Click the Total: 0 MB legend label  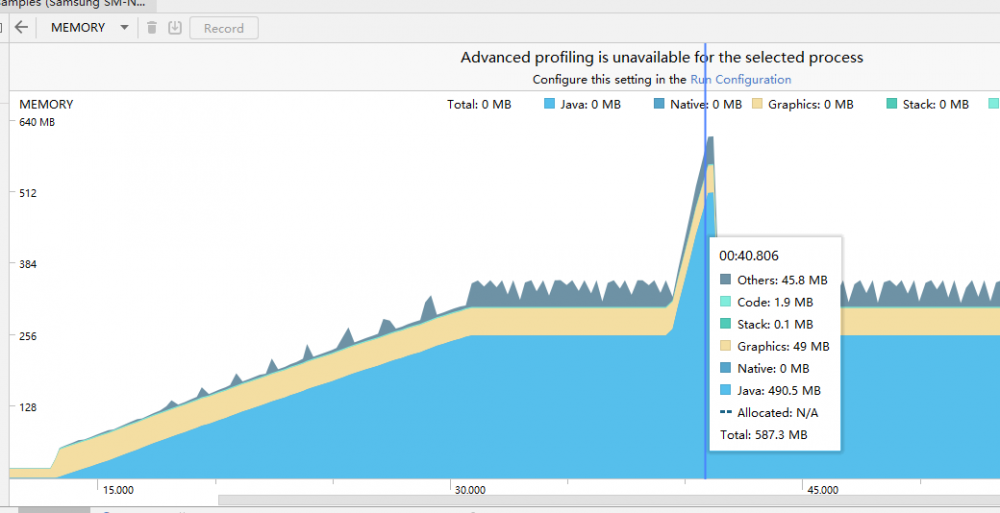tap(479, 104)
